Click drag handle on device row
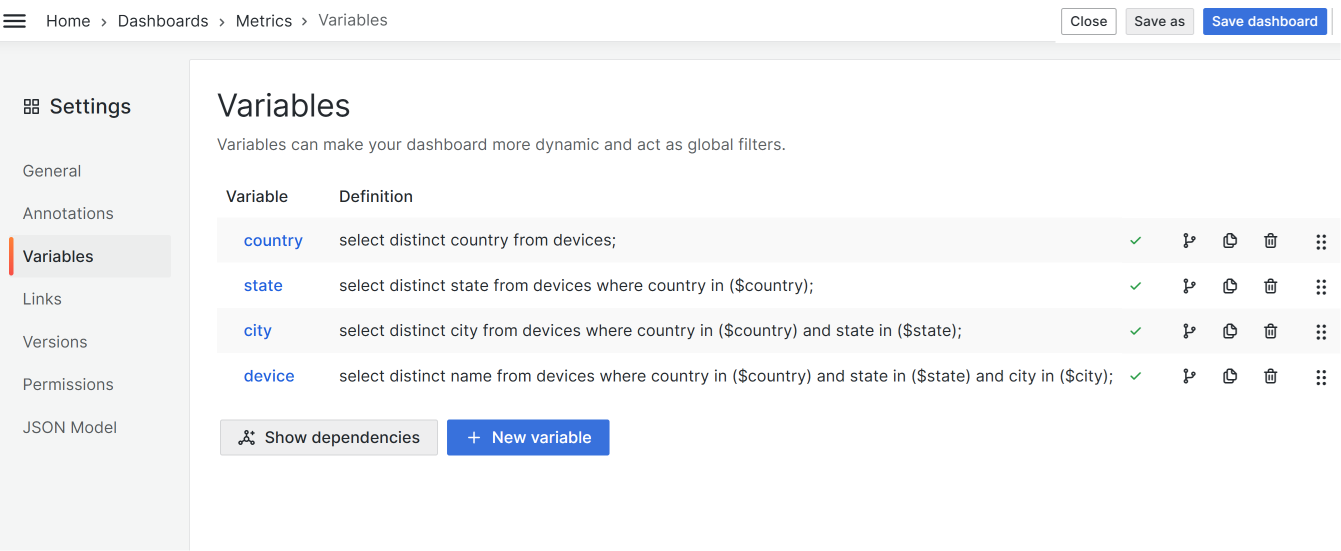Screen dimensions: 1341x551 point(1320,377)
